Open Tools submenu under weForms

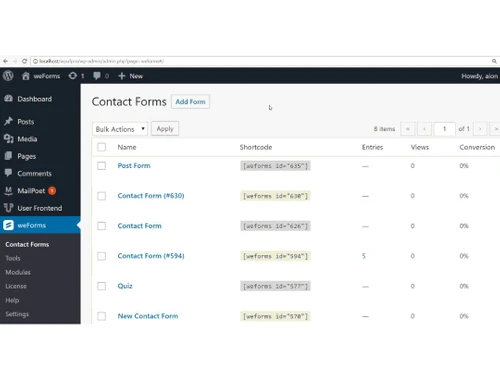(x=13, y=258)
